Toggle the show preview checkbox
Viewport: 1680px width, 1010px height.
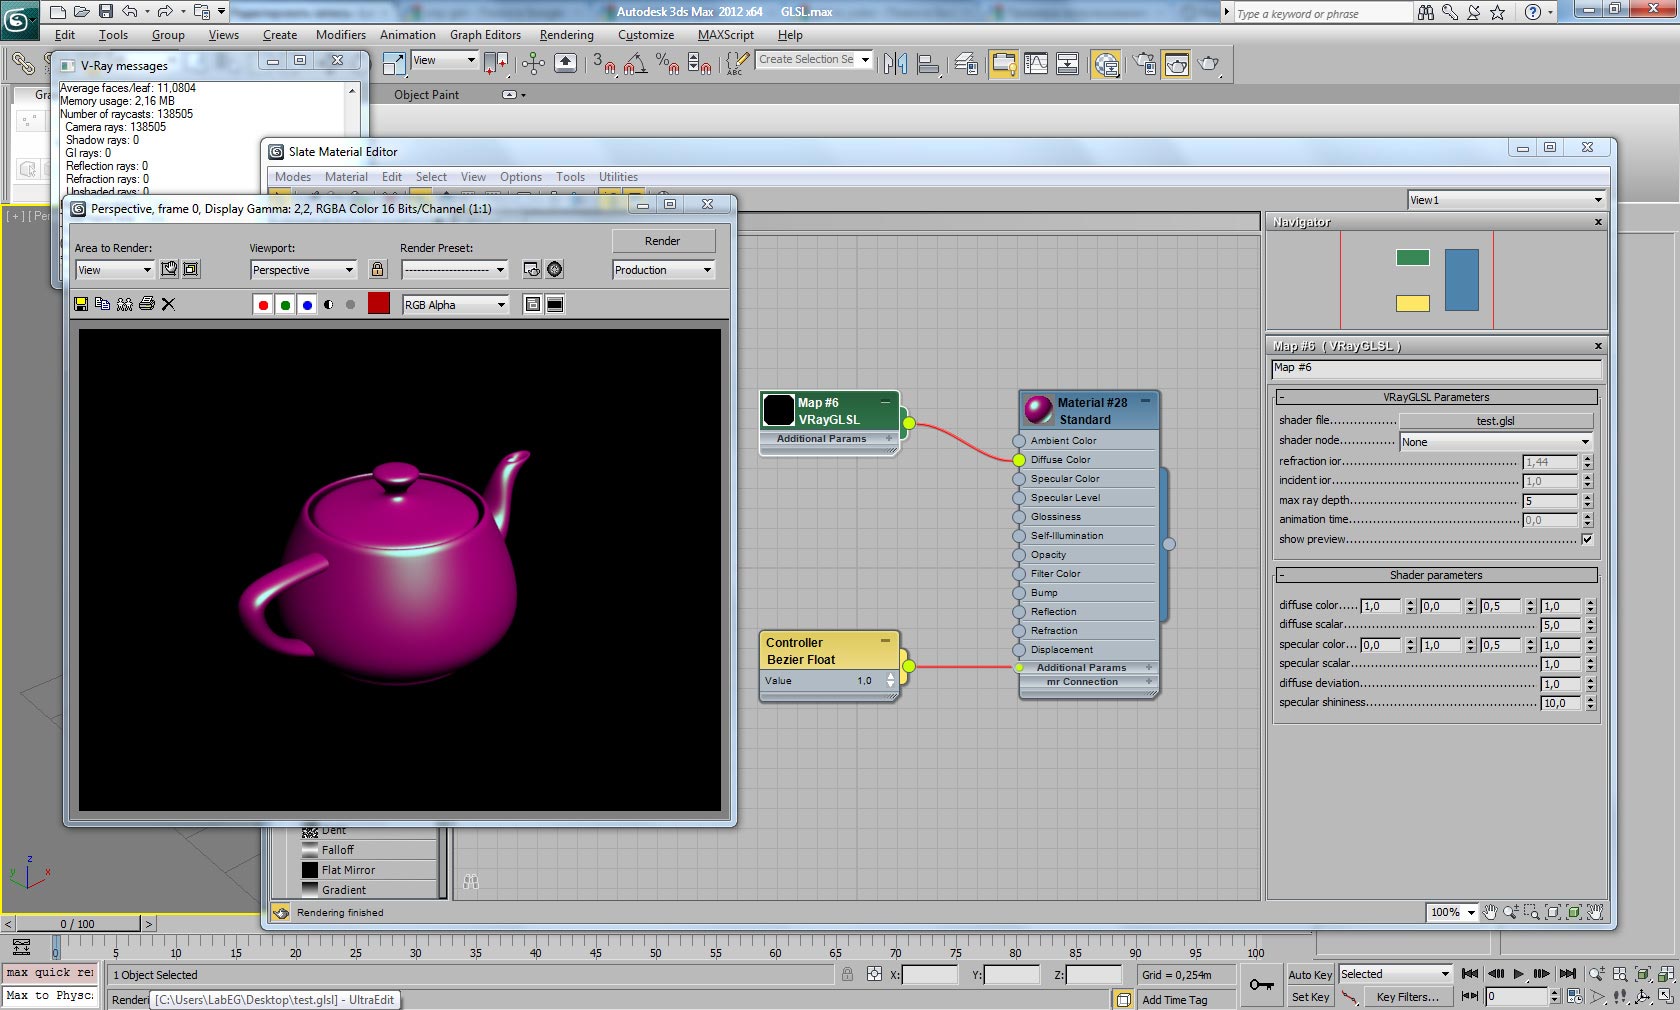click(1587, 539)
